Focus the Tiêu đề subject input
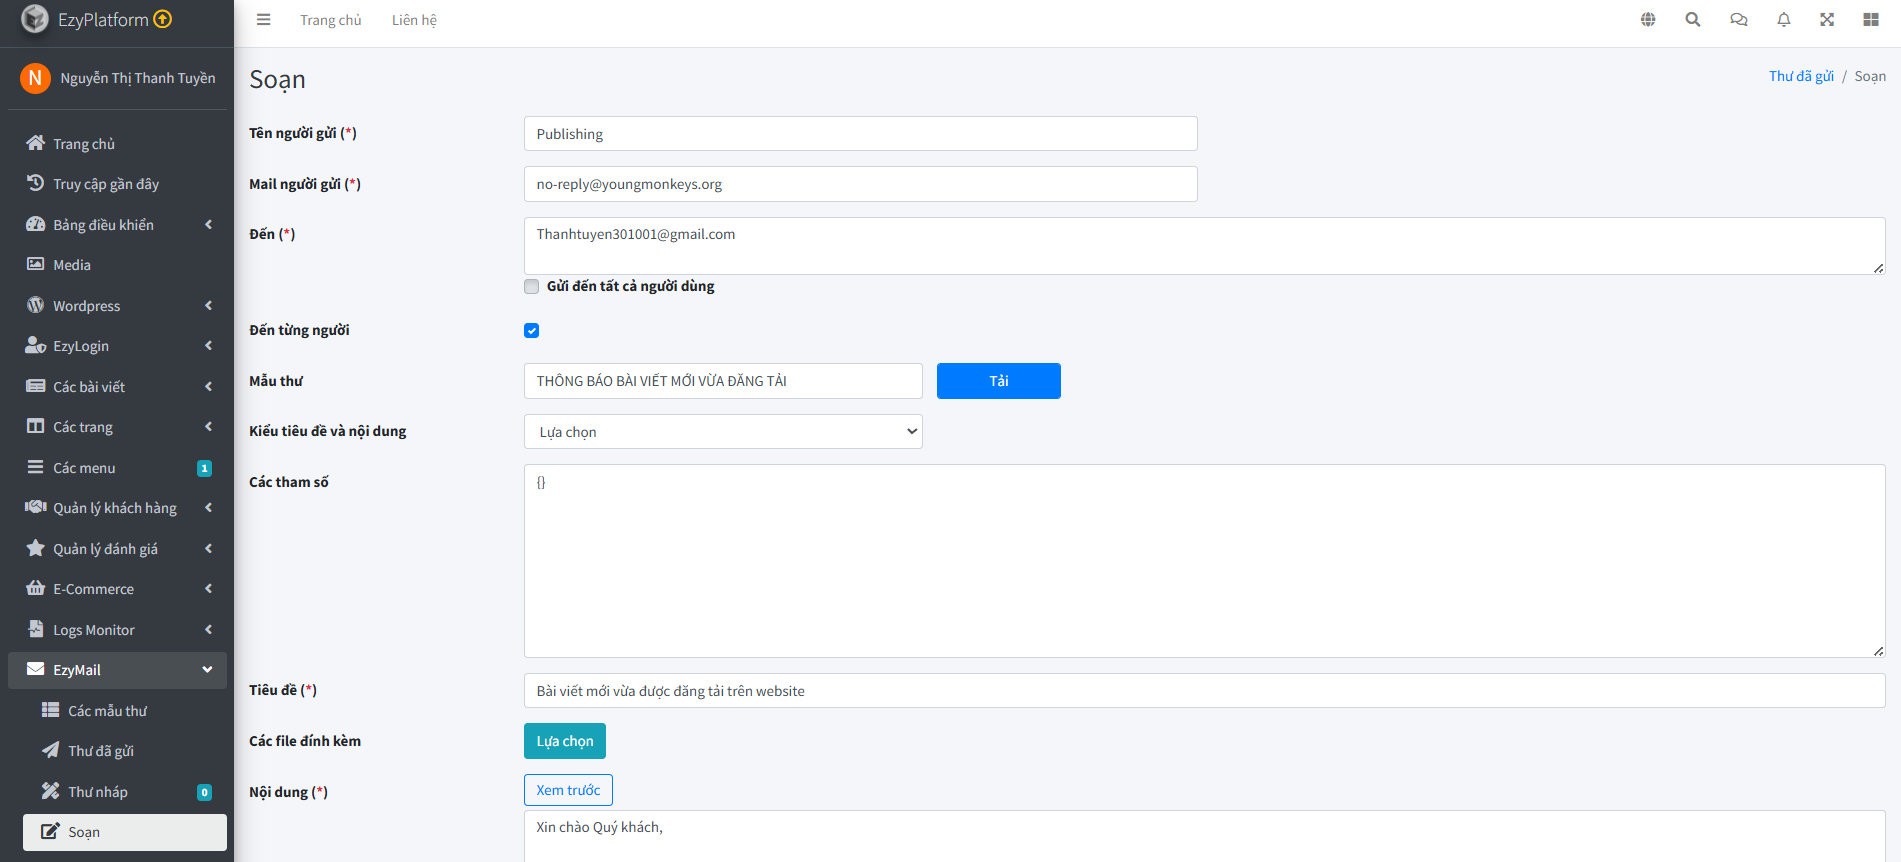Screen dimensions: 1901x862 point(1205,691)
